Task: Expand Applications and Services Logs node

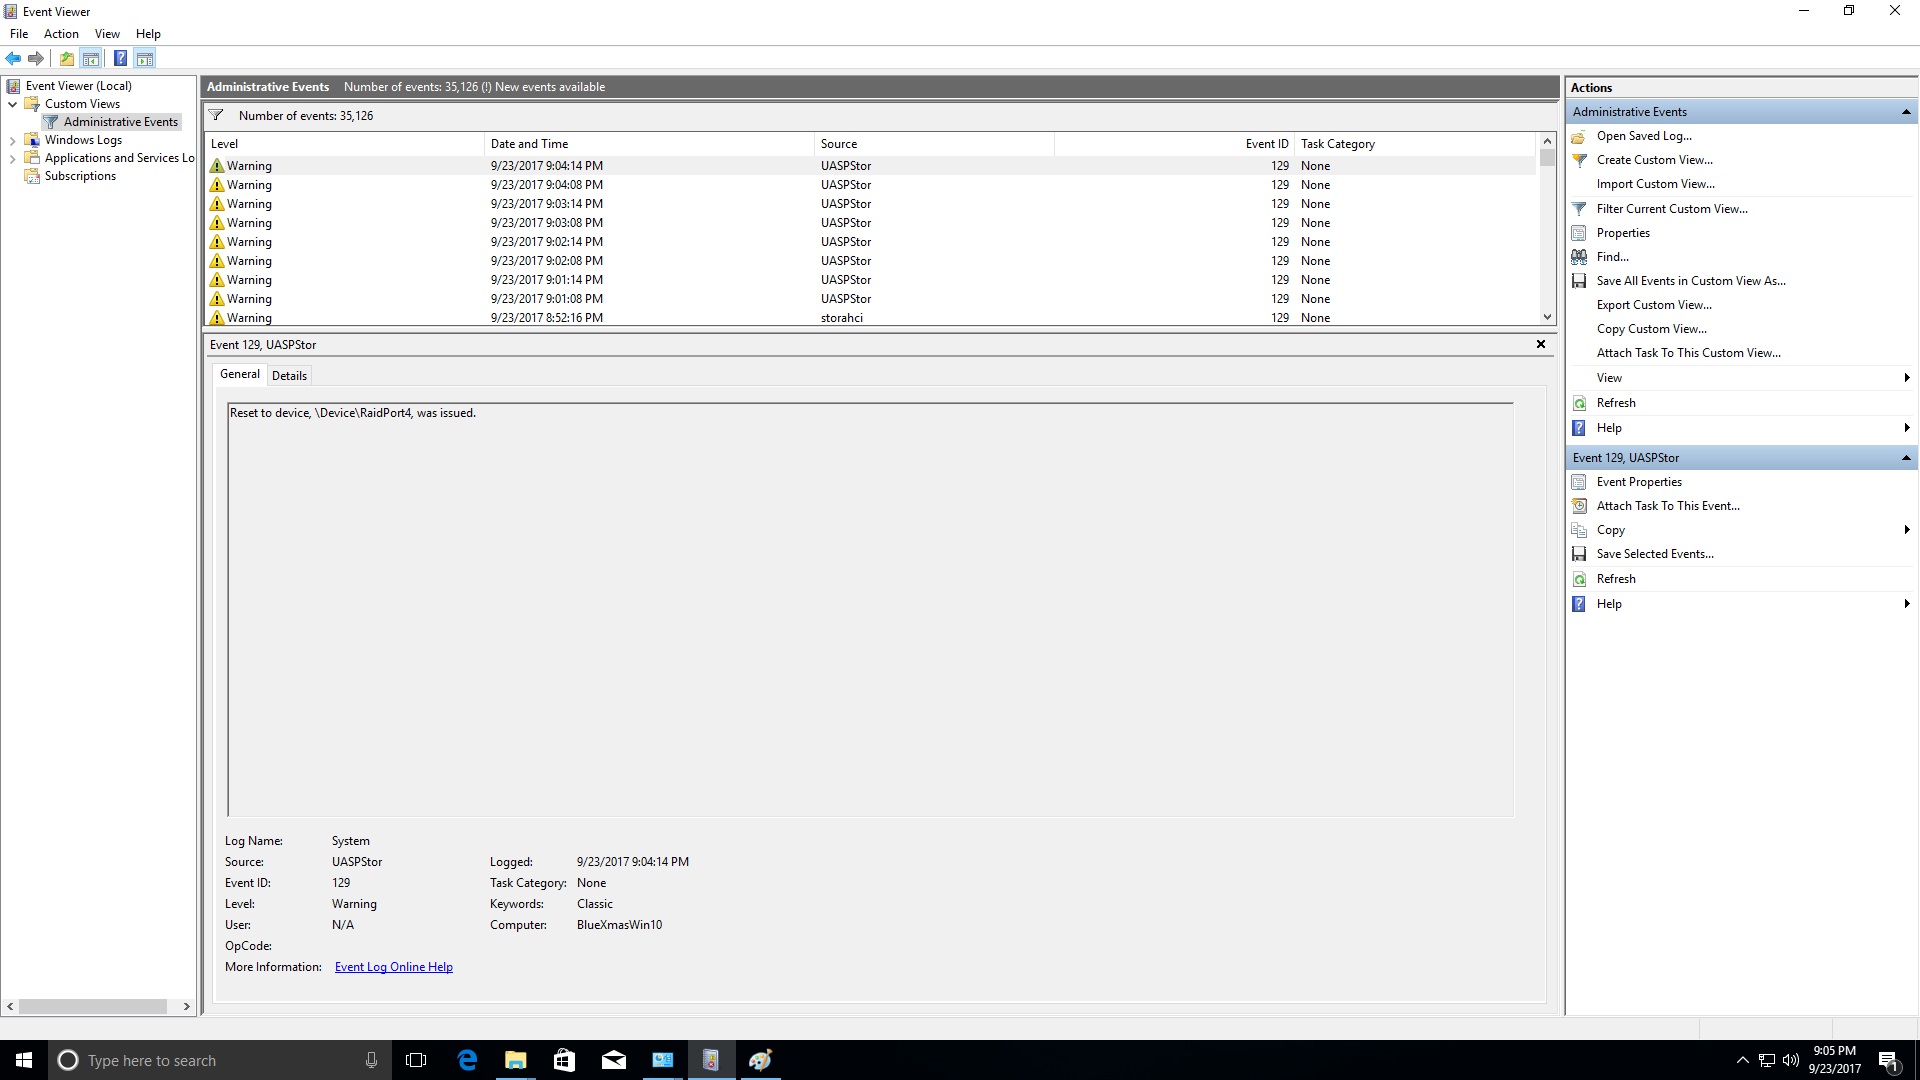Action: click(x=12, y=158)
